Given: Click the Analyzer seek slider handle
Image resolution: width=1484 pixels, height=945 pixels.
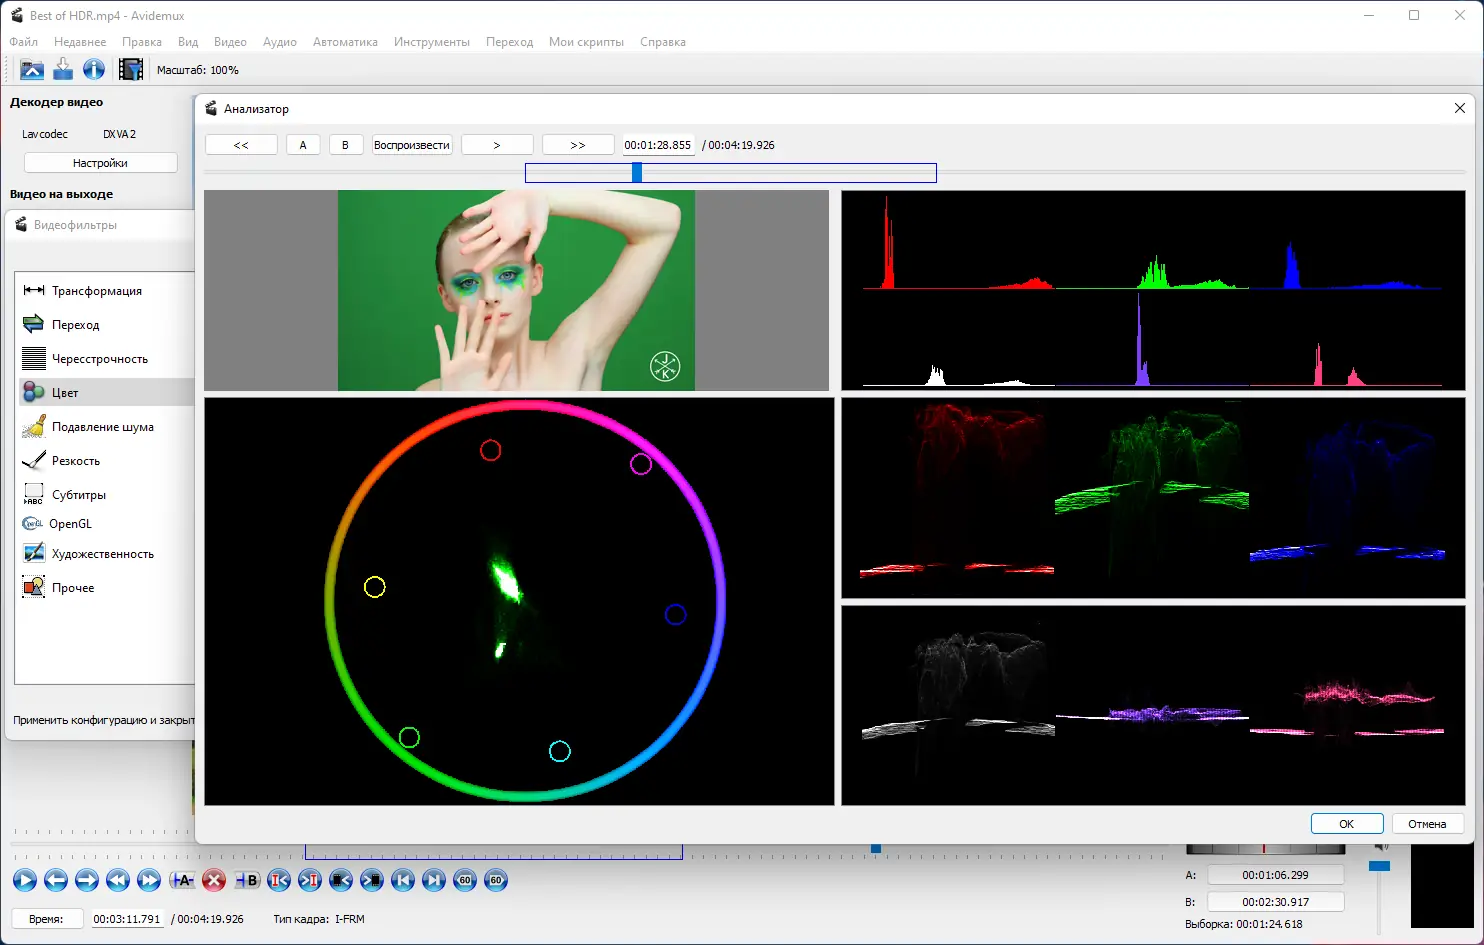Looking at the screenshot, I should click(x=637, y=173).
